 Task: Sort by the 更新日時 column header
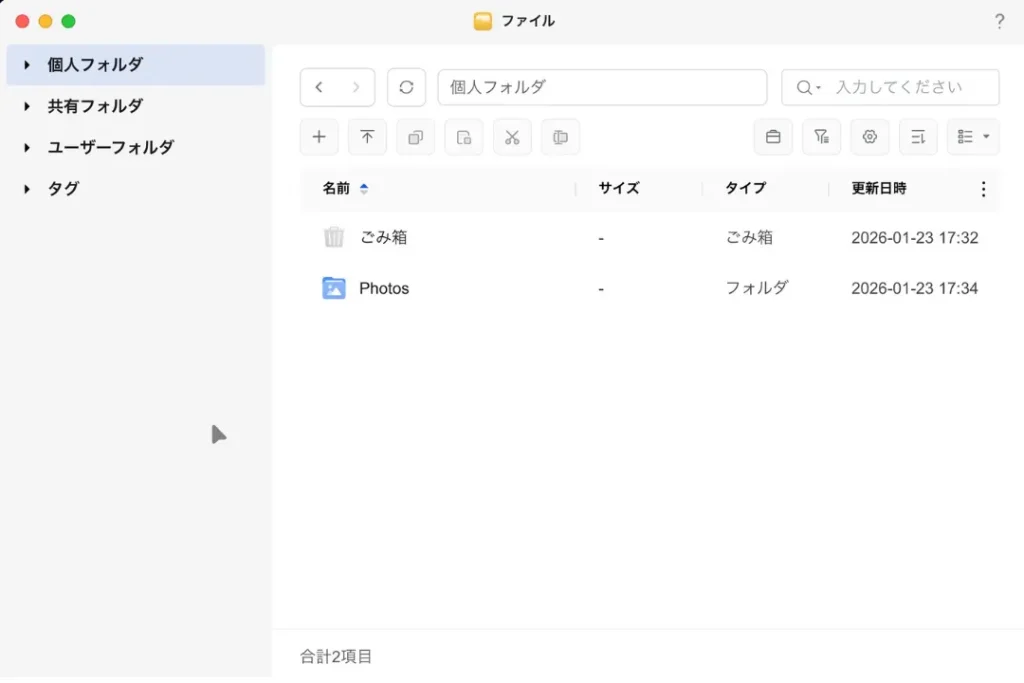[x=878, y=188]
